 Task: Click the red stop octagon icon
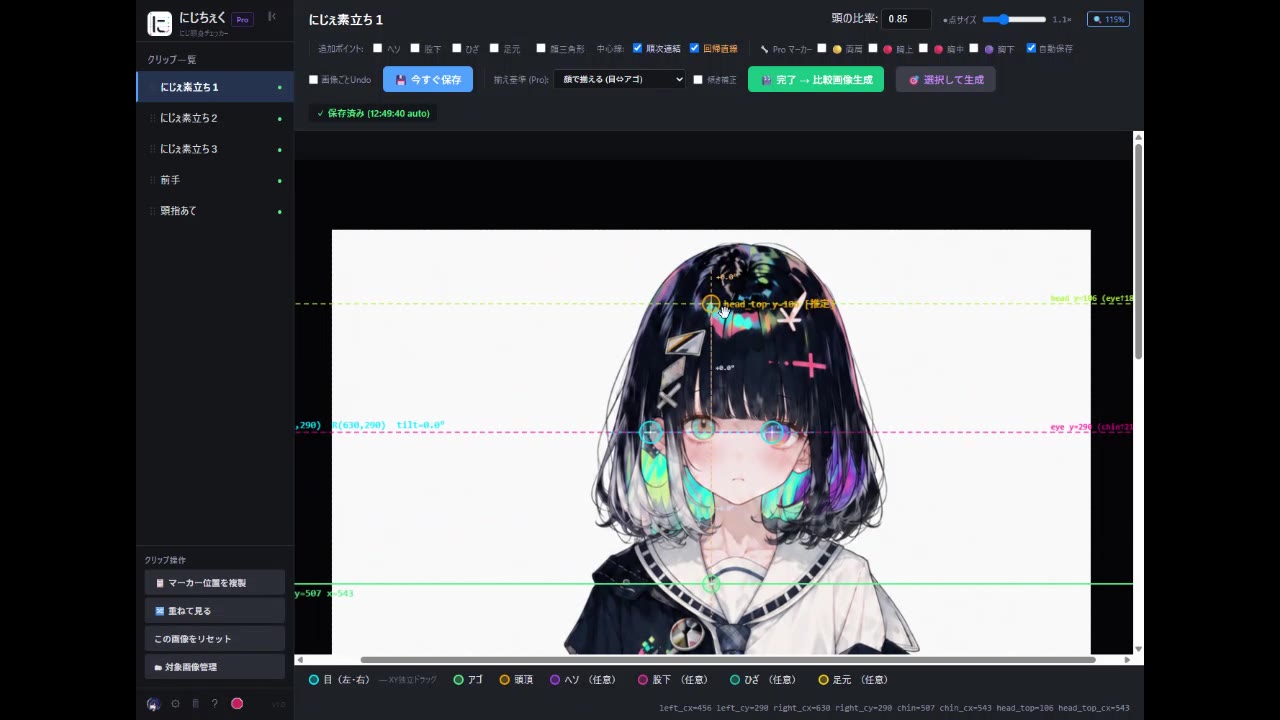[237, 704]
